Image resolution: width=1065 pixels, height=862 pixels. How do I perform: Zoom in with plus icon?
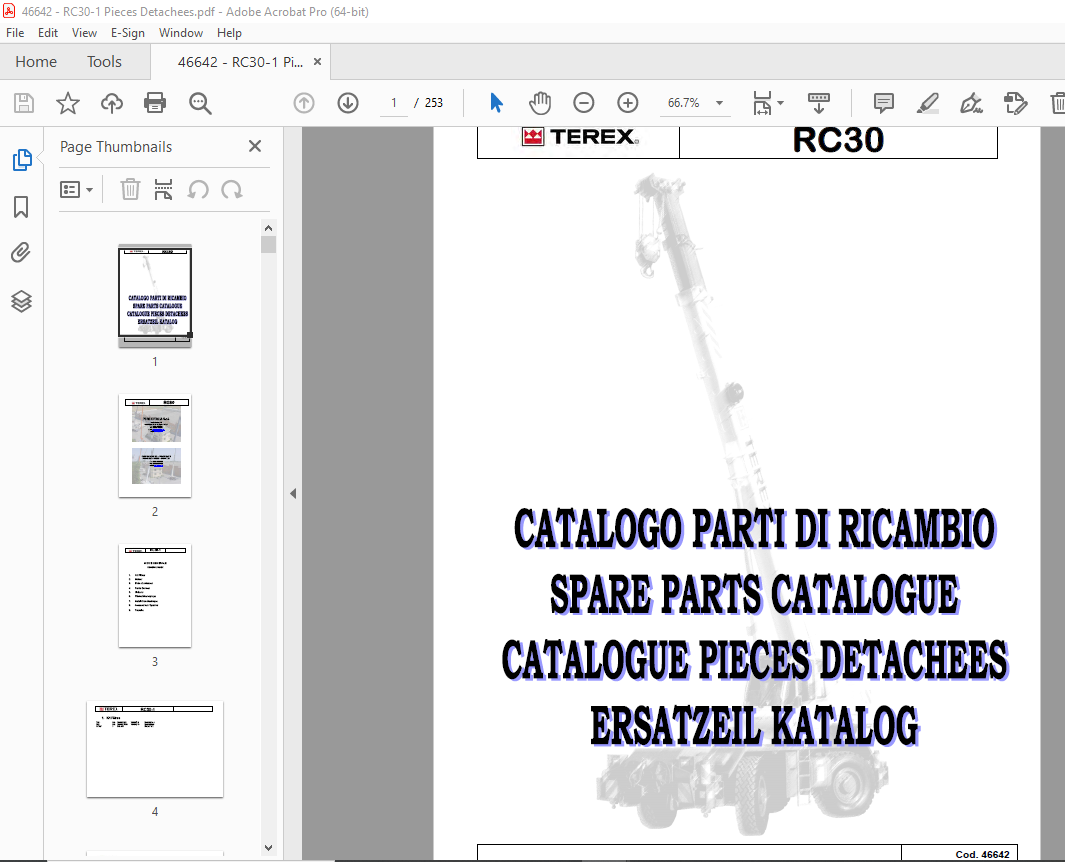pos(628,103)
